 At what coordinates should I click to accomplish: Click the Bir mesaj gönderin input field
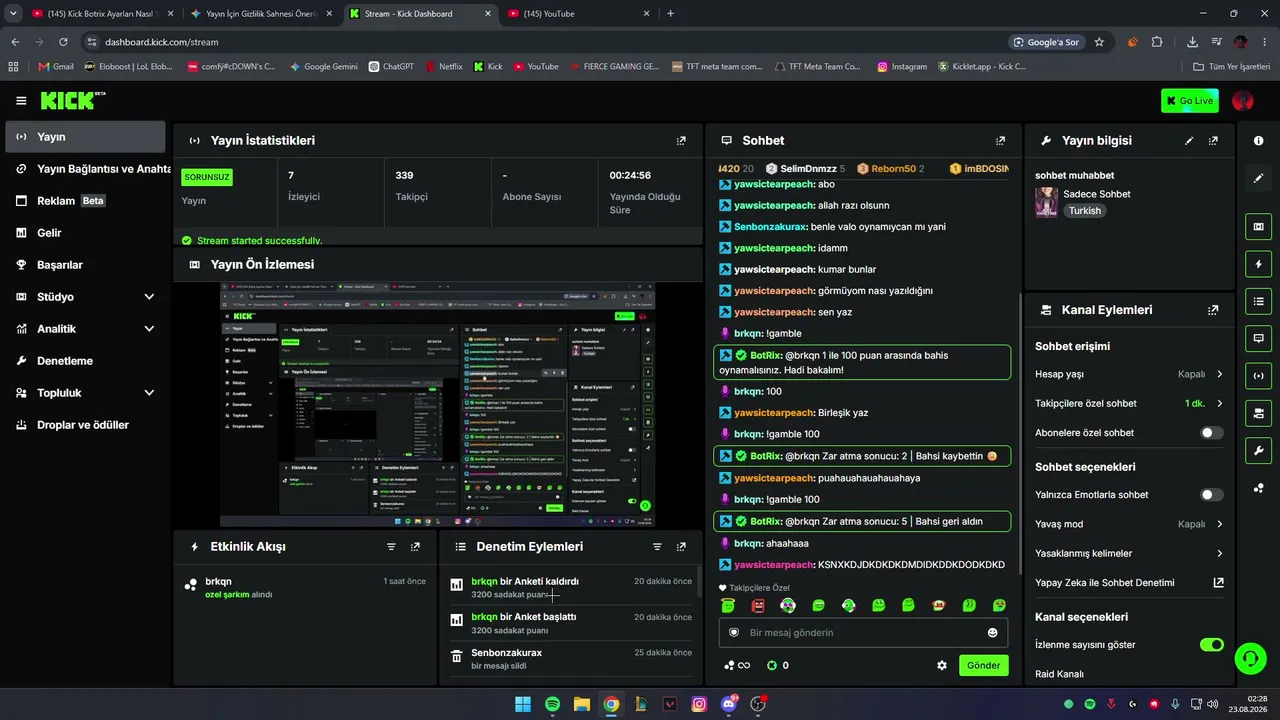click(863, 633)
